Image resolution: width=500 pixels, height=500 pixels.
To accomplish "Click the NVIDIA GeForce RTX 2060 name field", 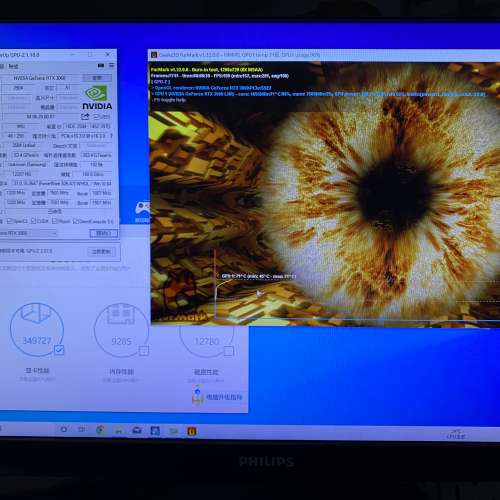I will tap(40, 78).
